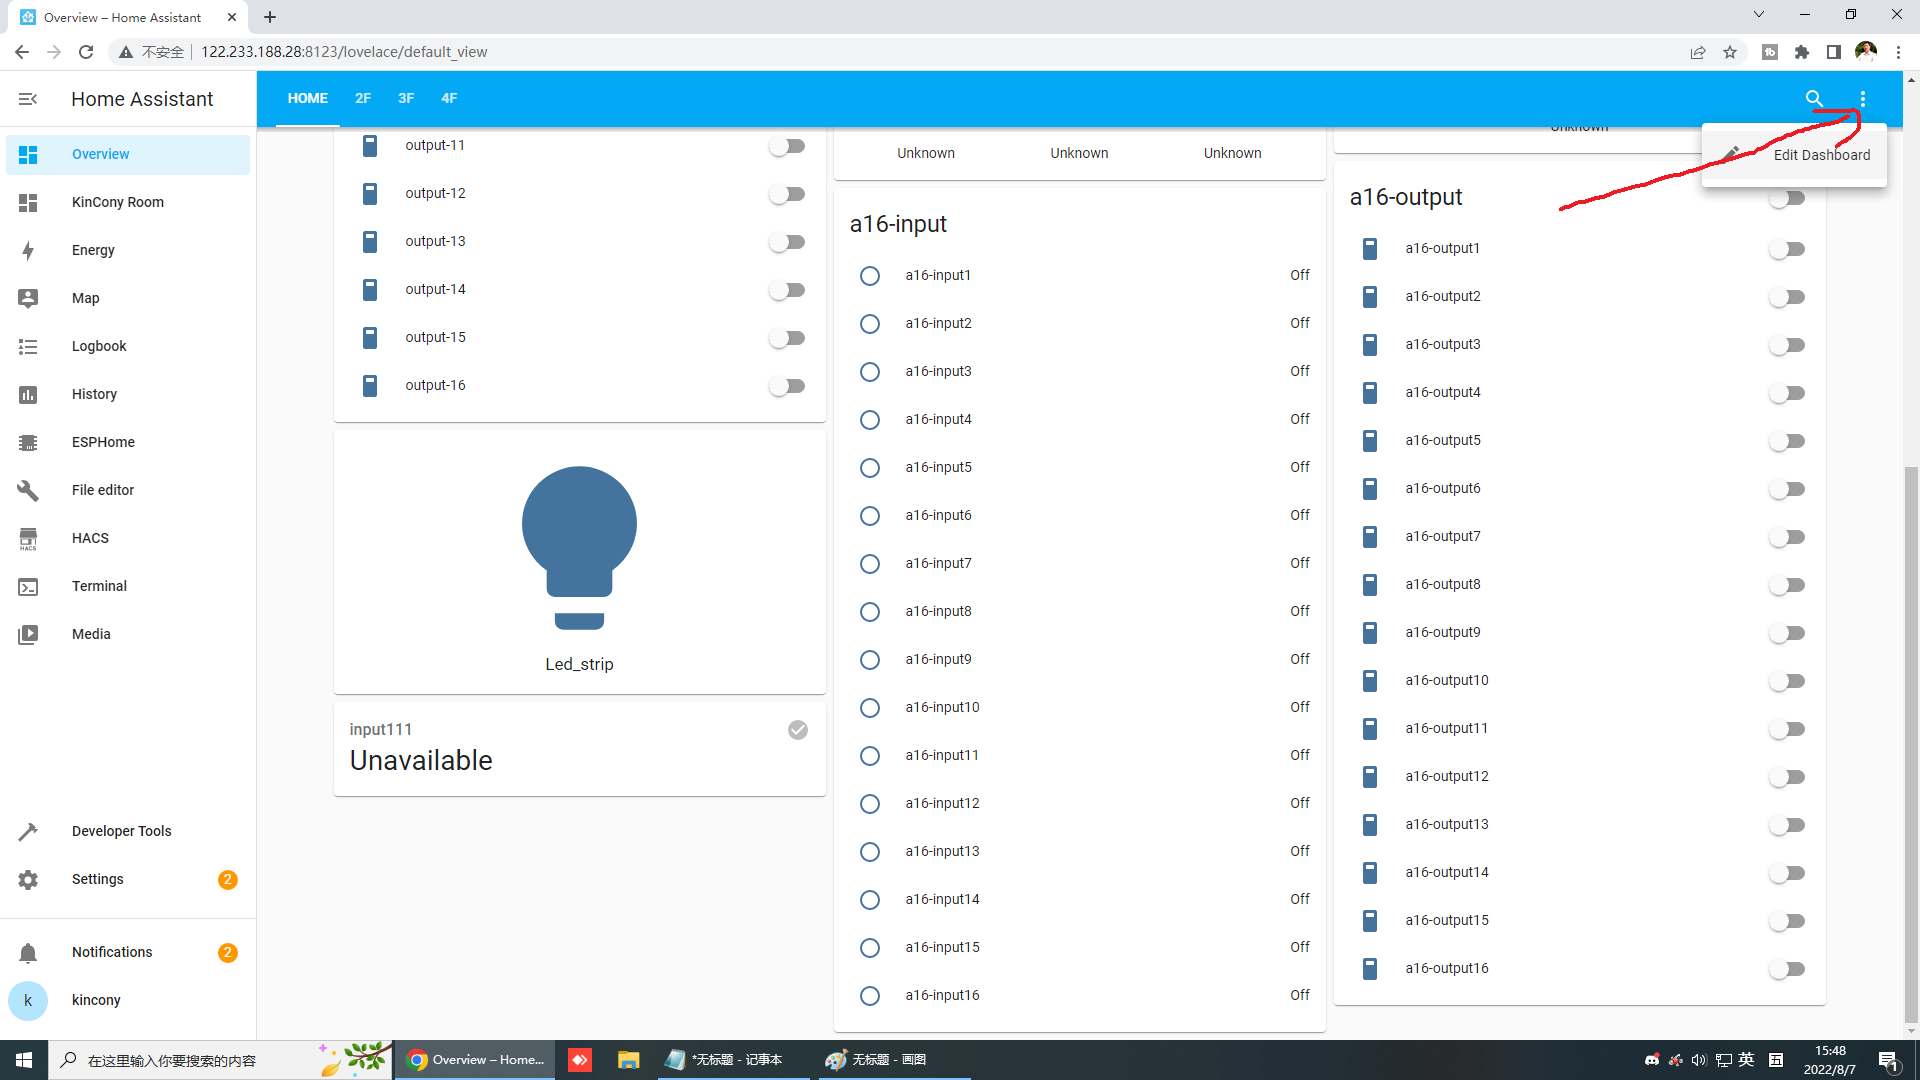
Task: Open the kincony user profile
Action: point(96,1000)
